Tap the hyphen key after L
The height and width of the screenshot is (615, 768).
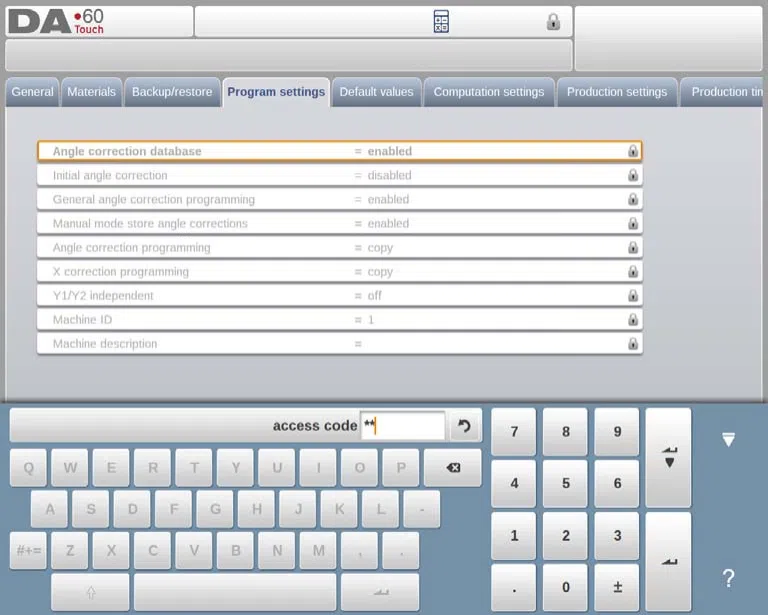(x=422, y=509)
